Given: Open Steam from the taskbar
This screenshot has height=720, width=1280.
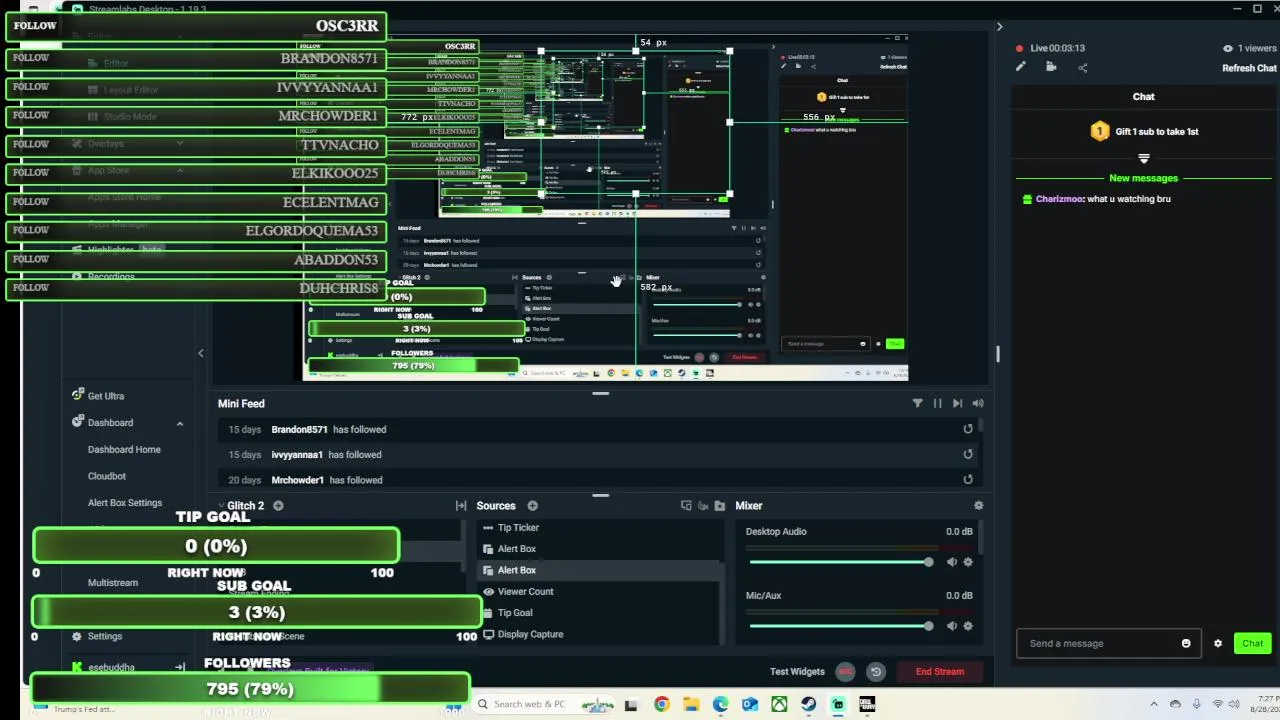Looking at the screenshot, I should click(808, 704).
